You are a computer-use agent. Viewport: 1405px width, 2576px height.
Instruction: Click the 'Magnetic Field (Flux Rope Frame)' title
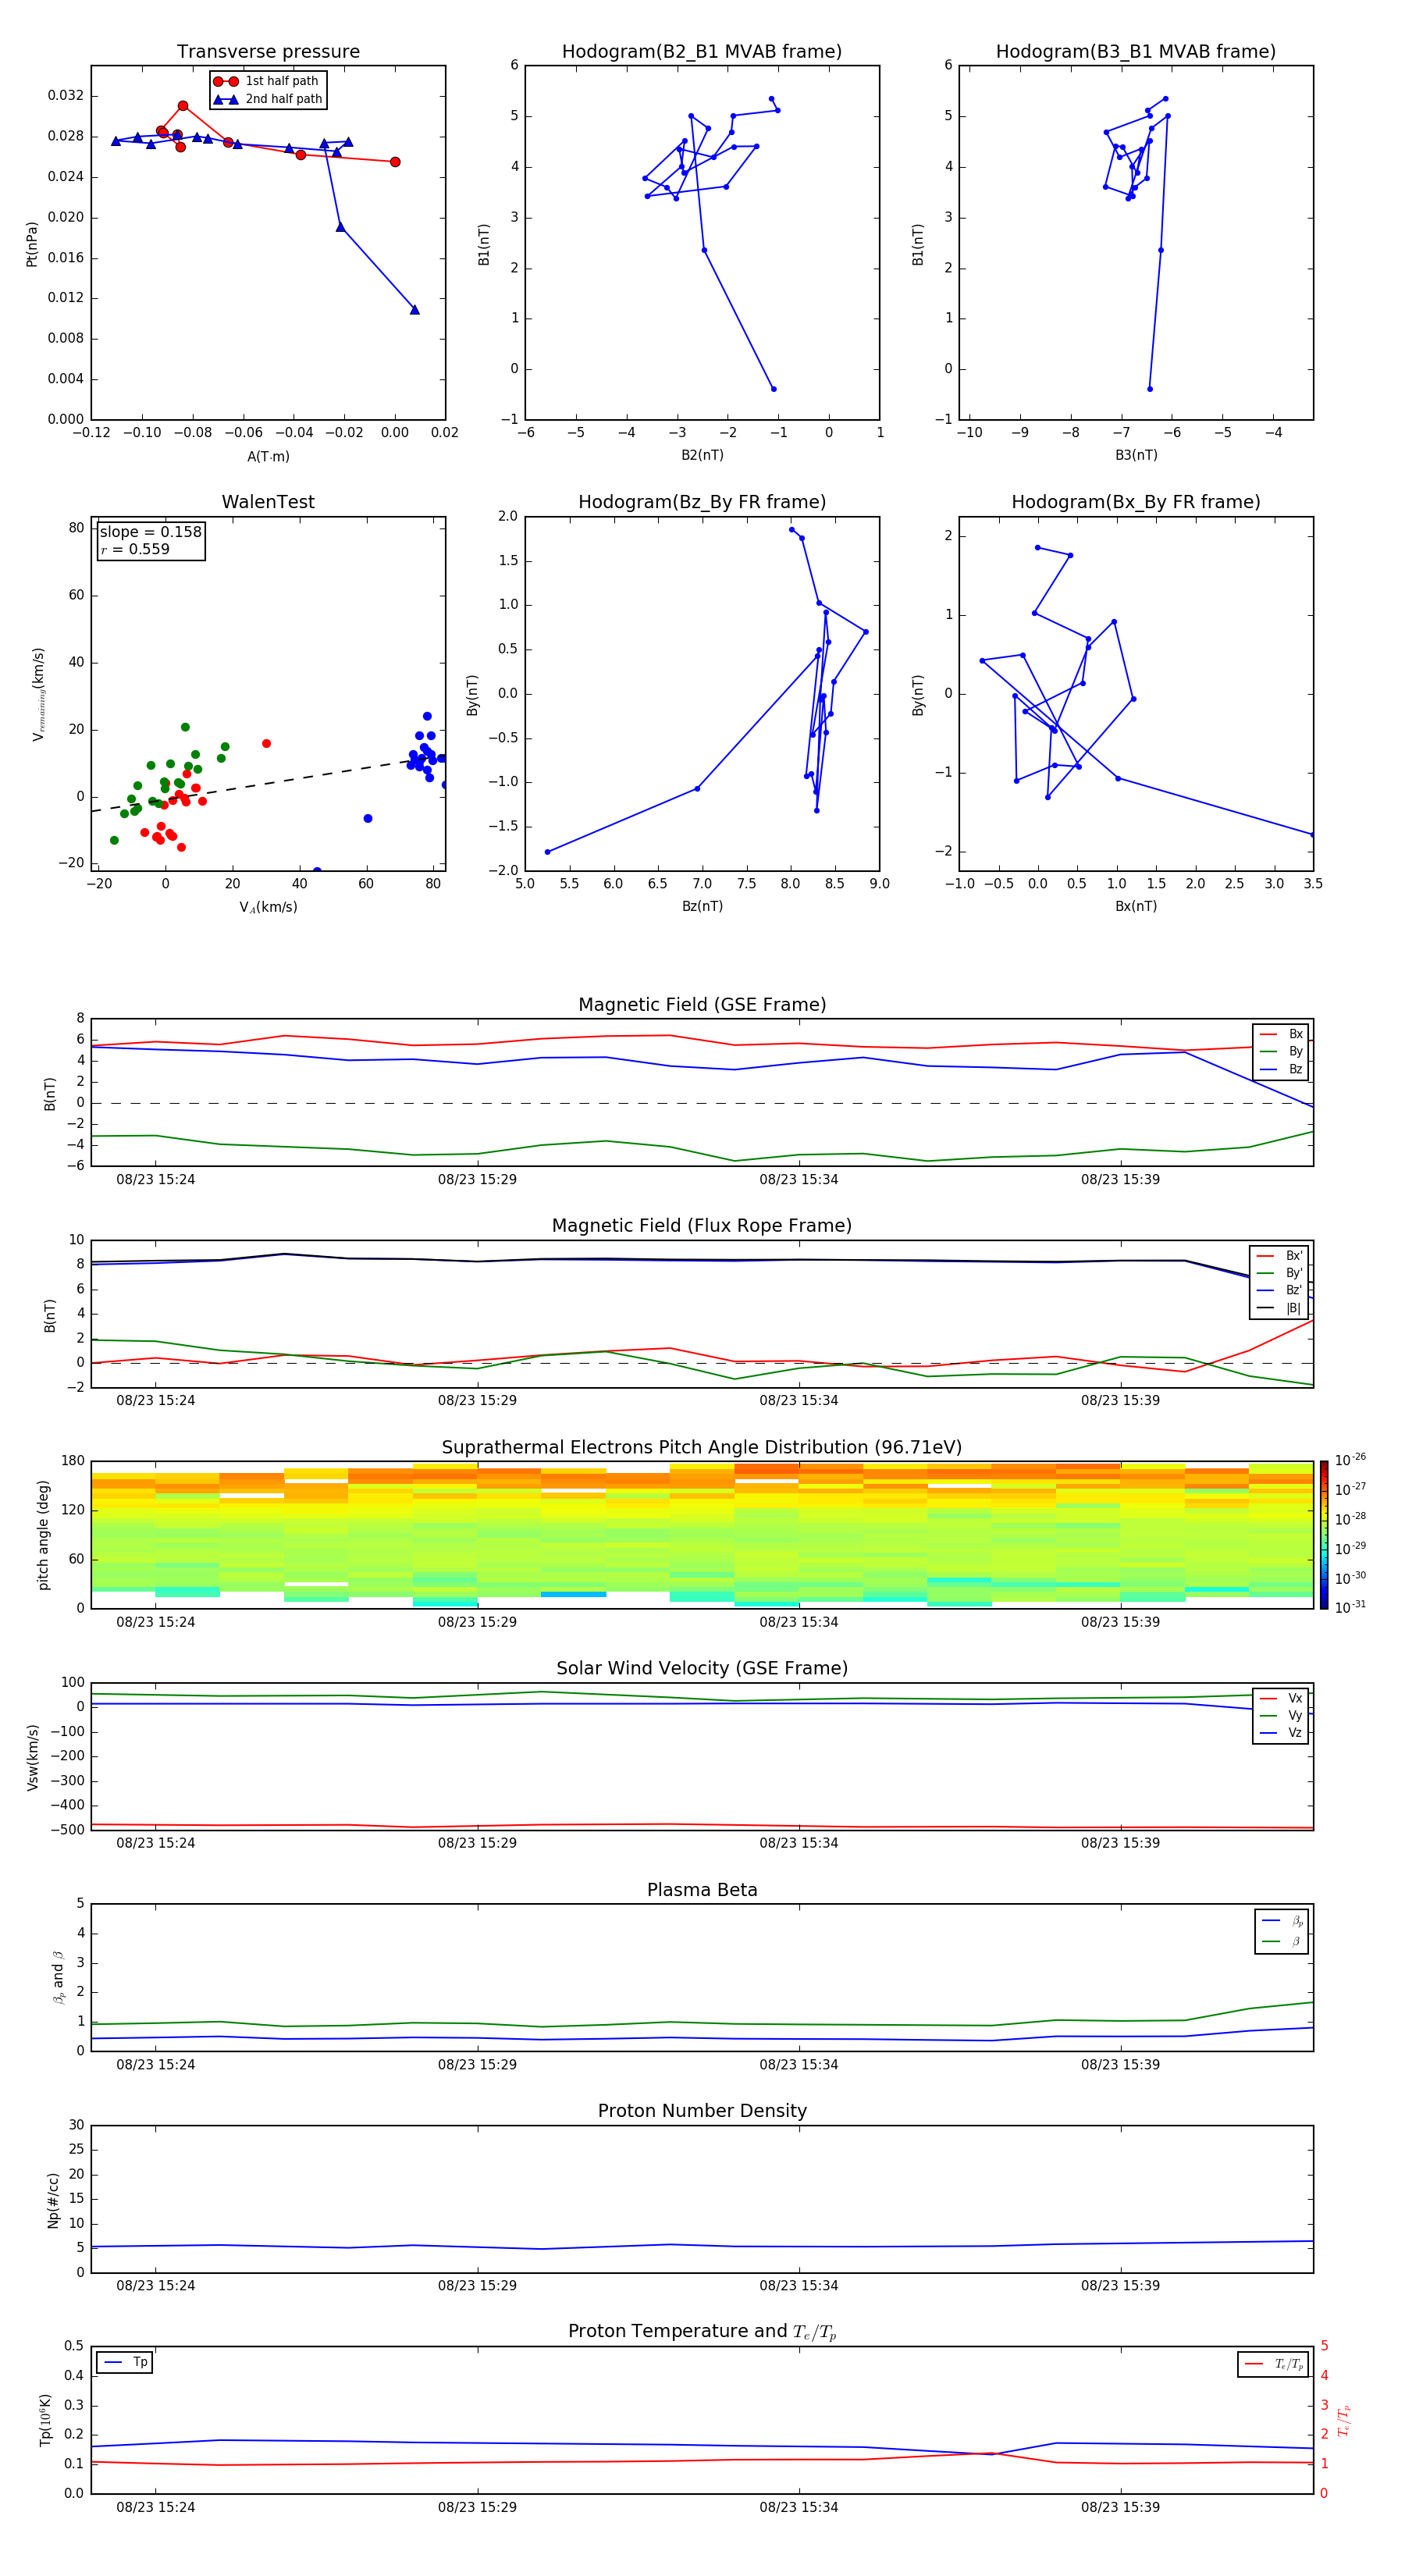coord(702,1226)
